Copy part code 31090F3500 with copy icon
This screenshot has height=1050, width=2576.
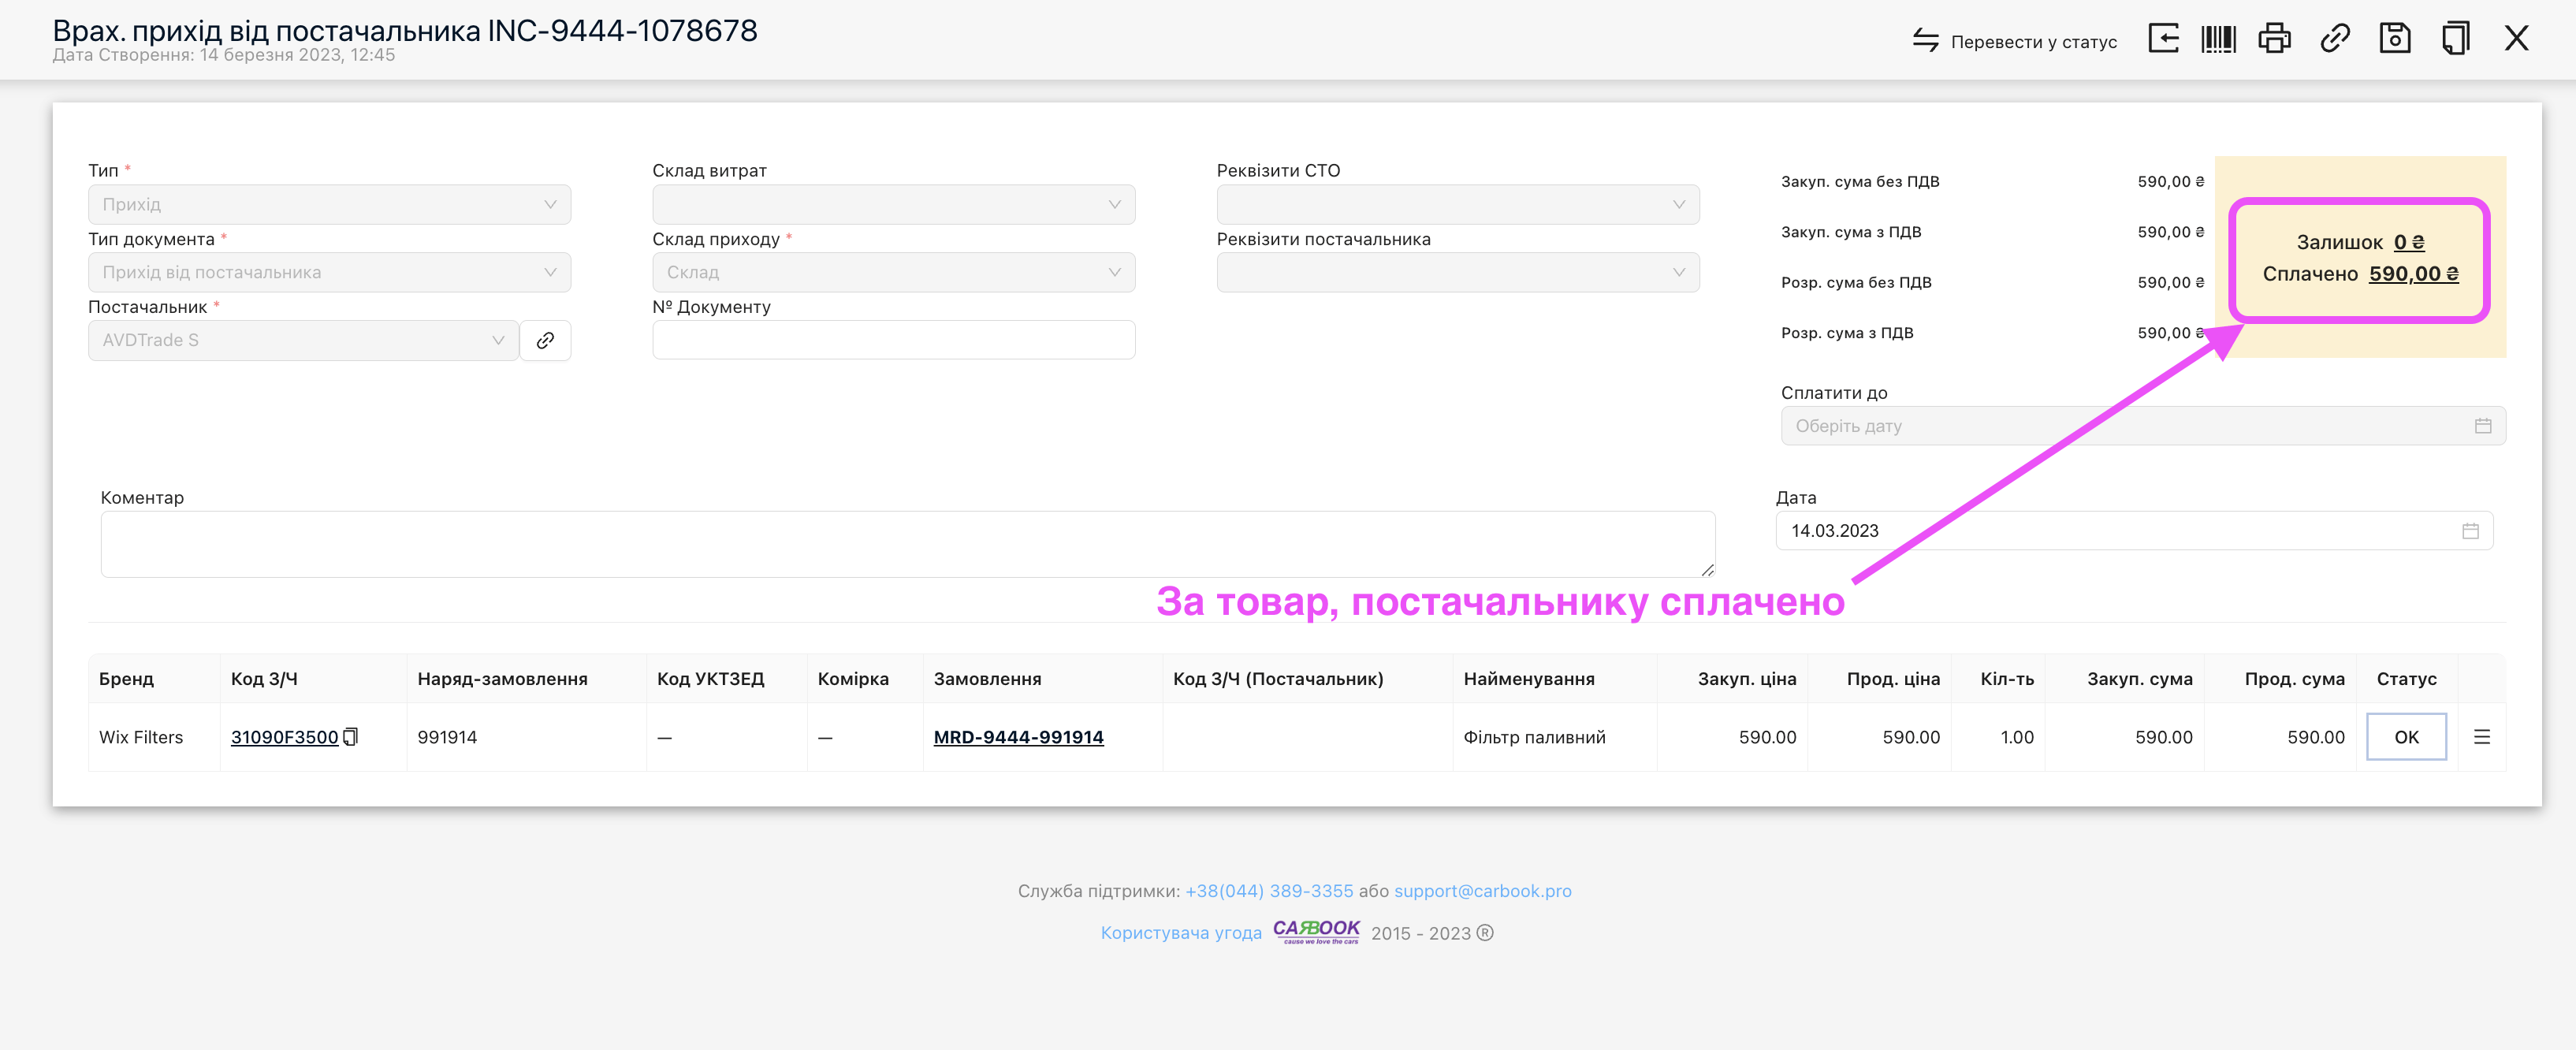[x=350, y=737]
